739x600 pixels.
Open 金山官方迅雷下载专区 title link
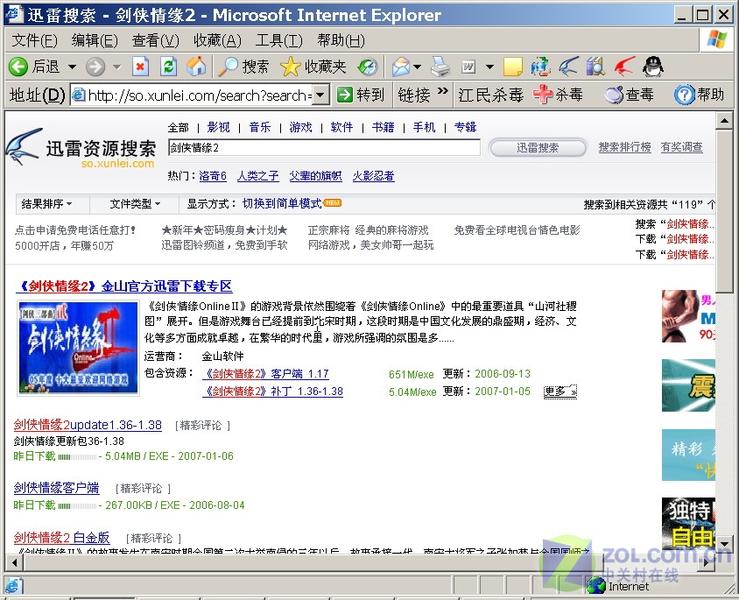pos(166,286)
